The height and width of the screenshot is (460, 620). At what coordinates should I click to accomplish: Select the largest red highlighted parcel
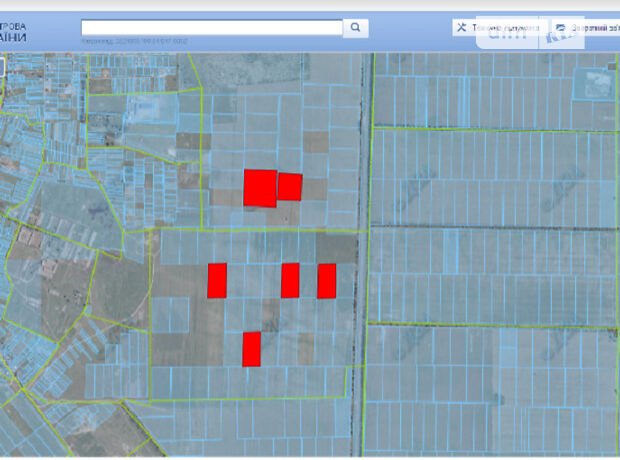coord(260,188)
